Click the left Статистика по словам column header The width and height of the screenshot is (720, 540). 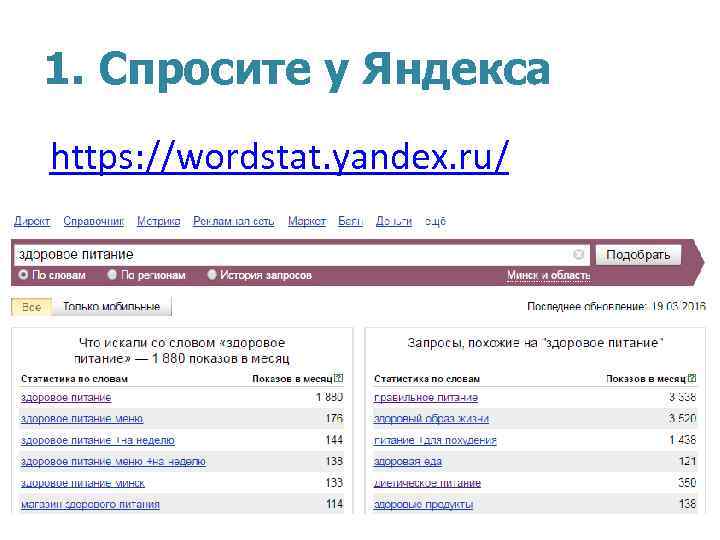tap(74, 379)
